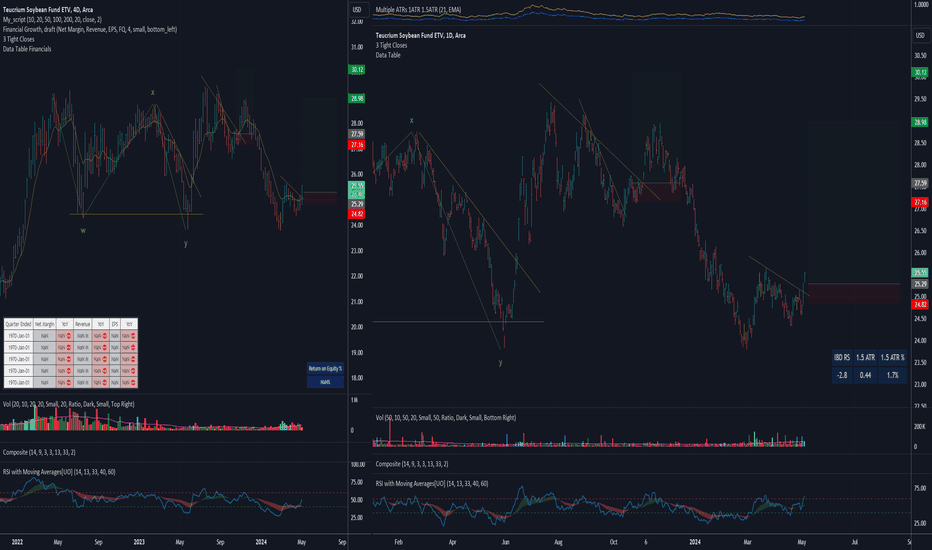The image size is (932, 550).
Task: Click the gray 25.29 price label, left scale
Action: pyautogui.click(x=357, y=204)
